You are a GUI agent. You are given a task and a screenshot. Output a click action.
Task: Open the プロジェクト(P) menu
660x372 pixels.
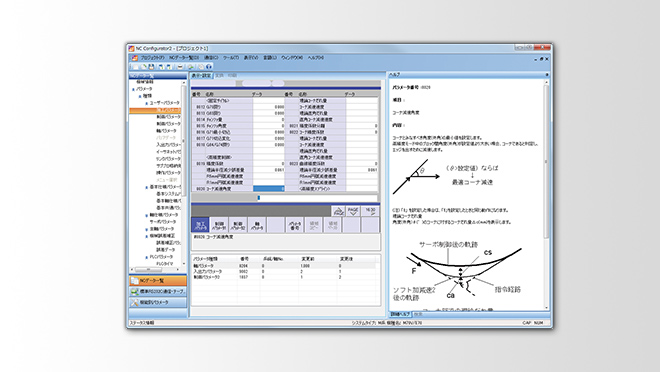click(152, 58)
